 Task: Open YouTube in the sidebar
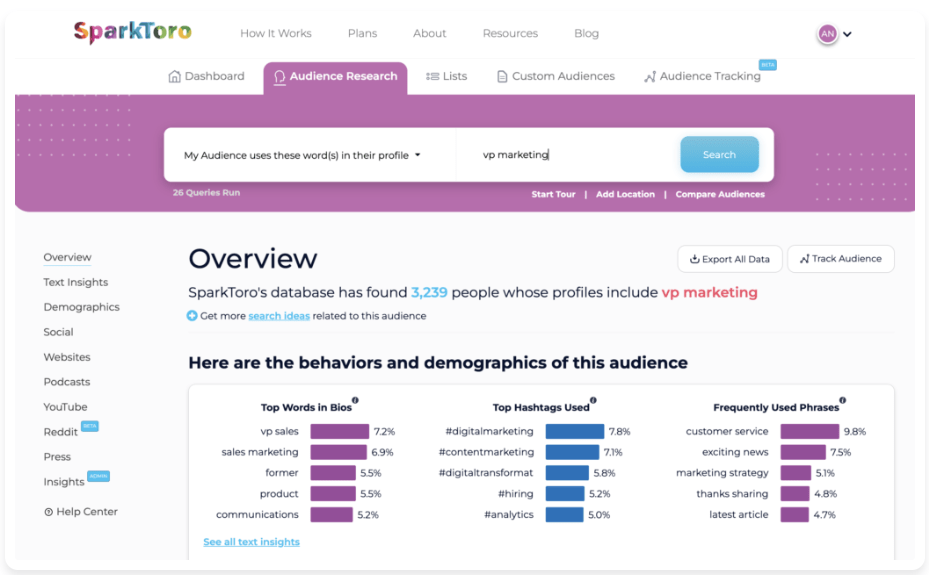65,407
